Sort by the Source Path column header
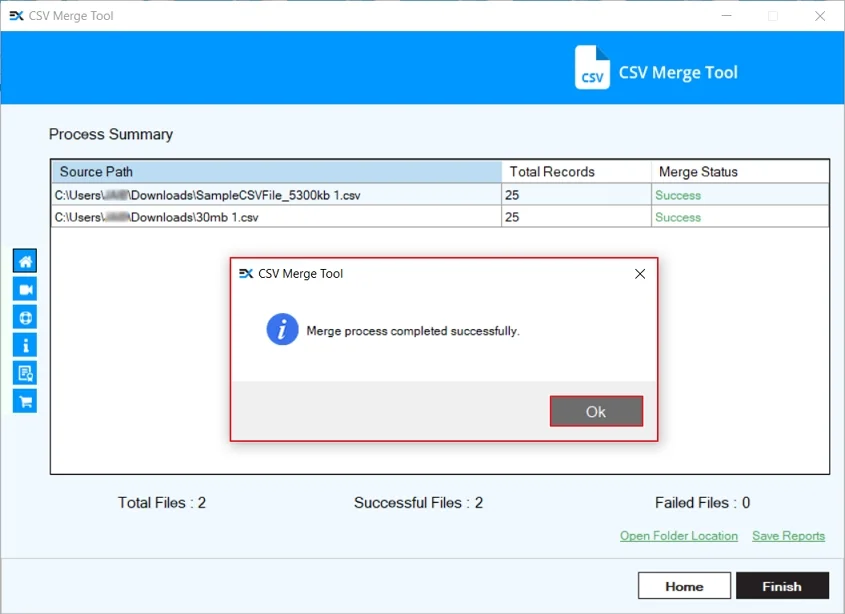This screenshot has width=845, height=614. (275, 171)
